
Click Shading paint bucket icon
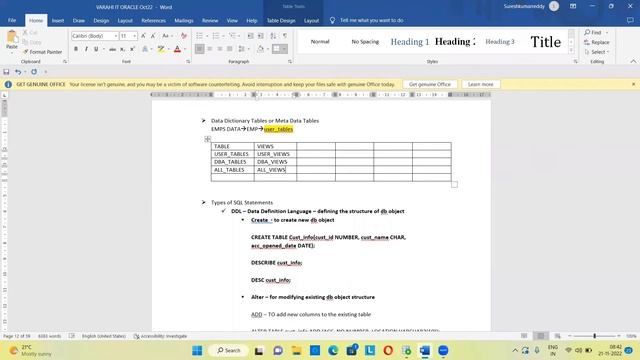coord(260,49)
